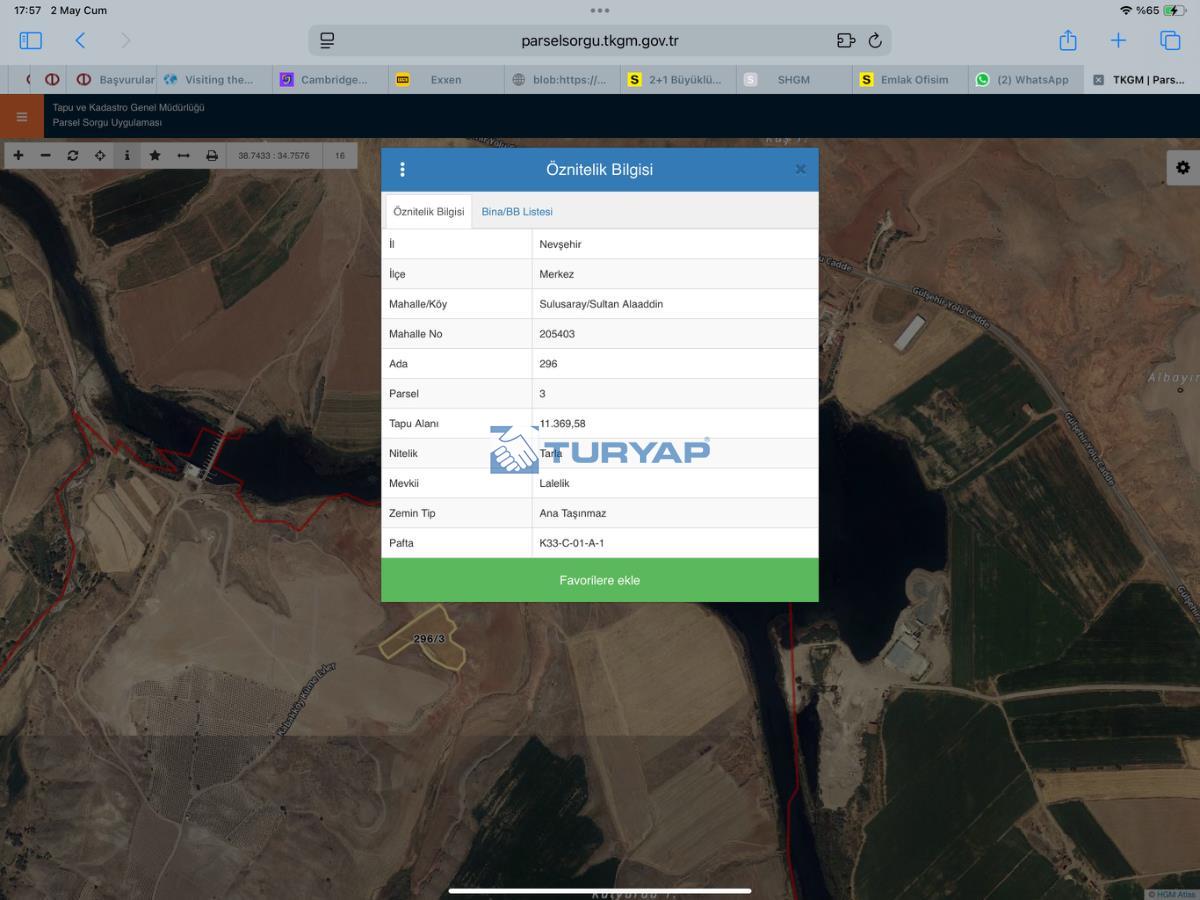1200x900 pixels.
Task: Select the distance measure arrow tool
Action: pyautogui.click(x=183, y=155)
